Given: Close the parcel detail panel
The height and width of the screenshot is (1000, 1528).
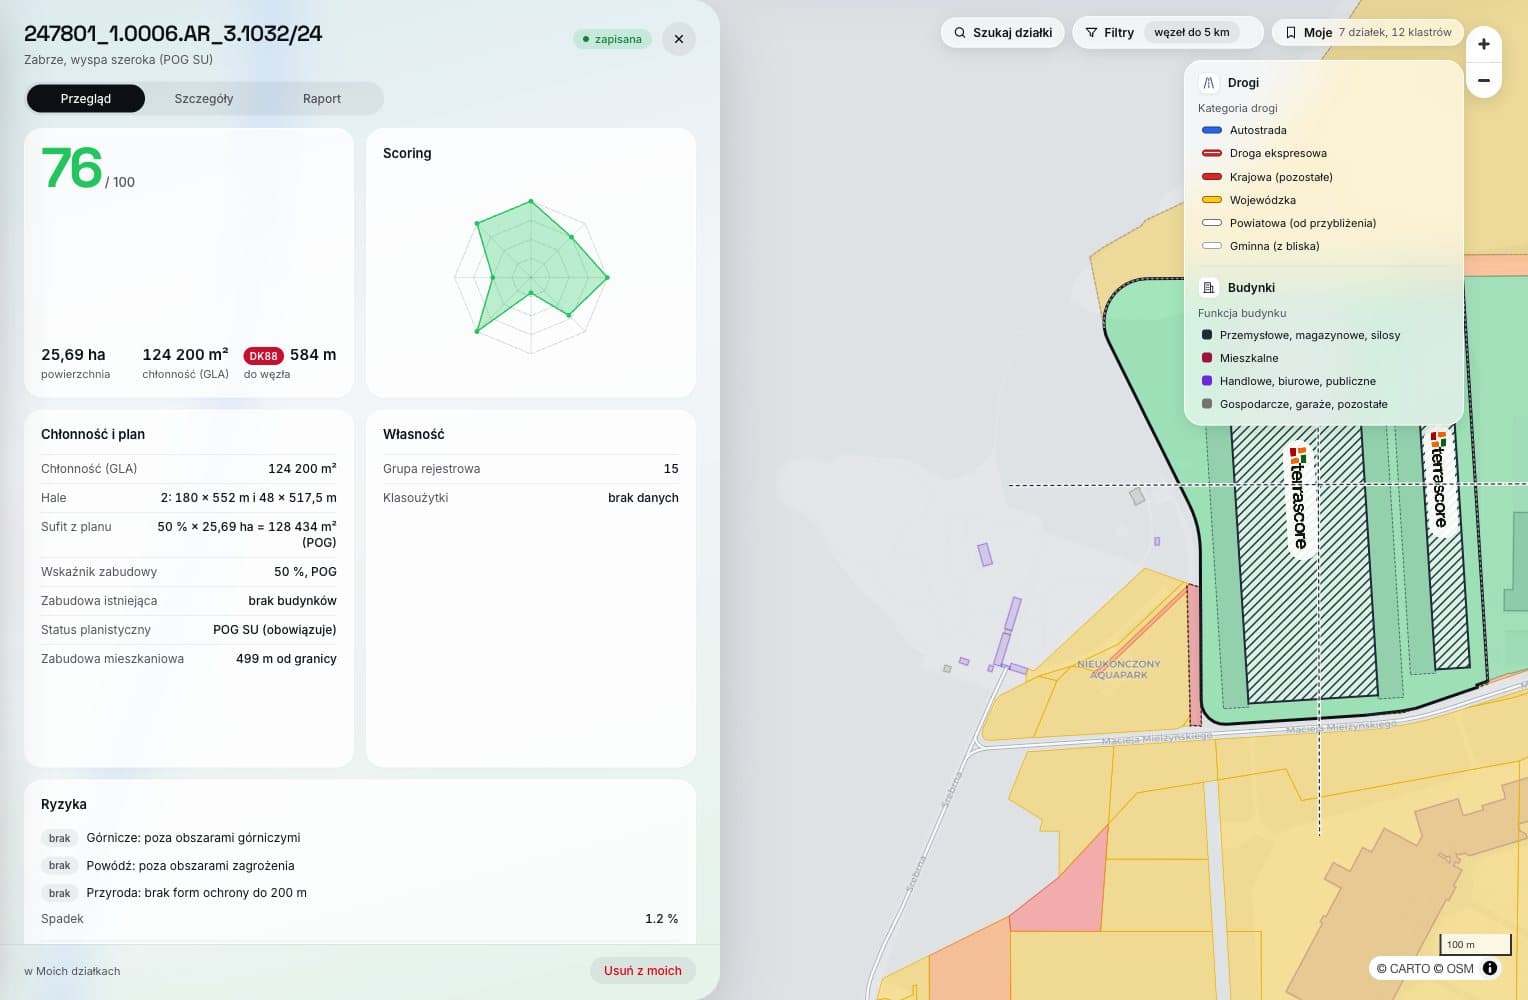Looking at the screenshot, I should coord(679,39).
